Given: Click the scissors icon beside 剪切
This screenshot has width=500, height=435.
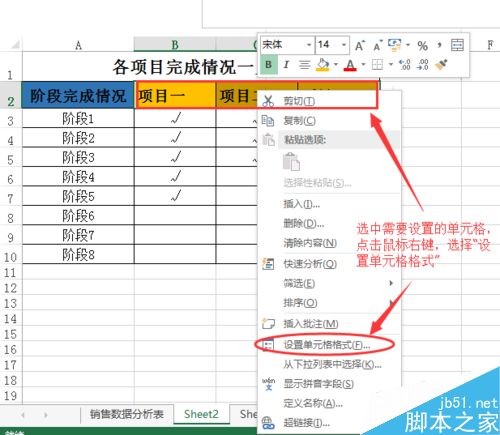Looking at the screenshot, I should pos(268,101).
